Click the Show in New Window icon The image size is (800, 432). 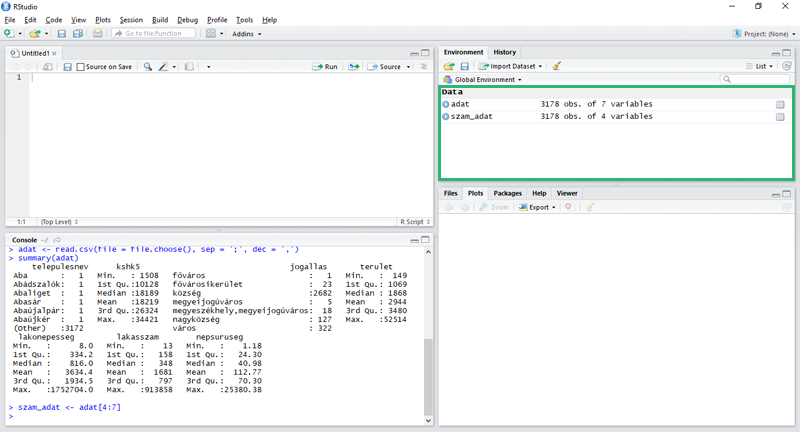tap(47, 67)
